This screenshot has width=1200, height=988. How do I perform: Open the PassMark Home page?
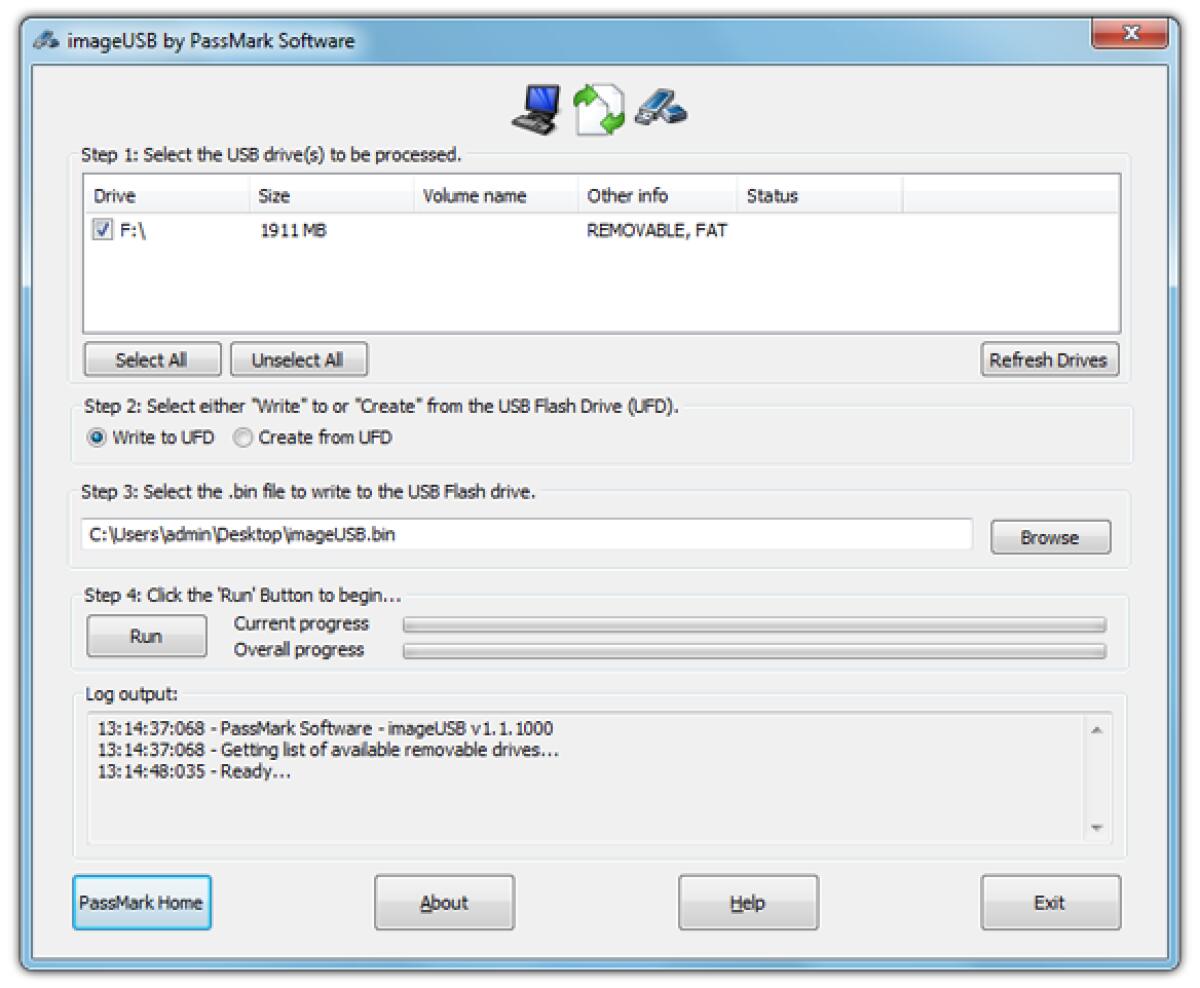(x=145, y=902)
